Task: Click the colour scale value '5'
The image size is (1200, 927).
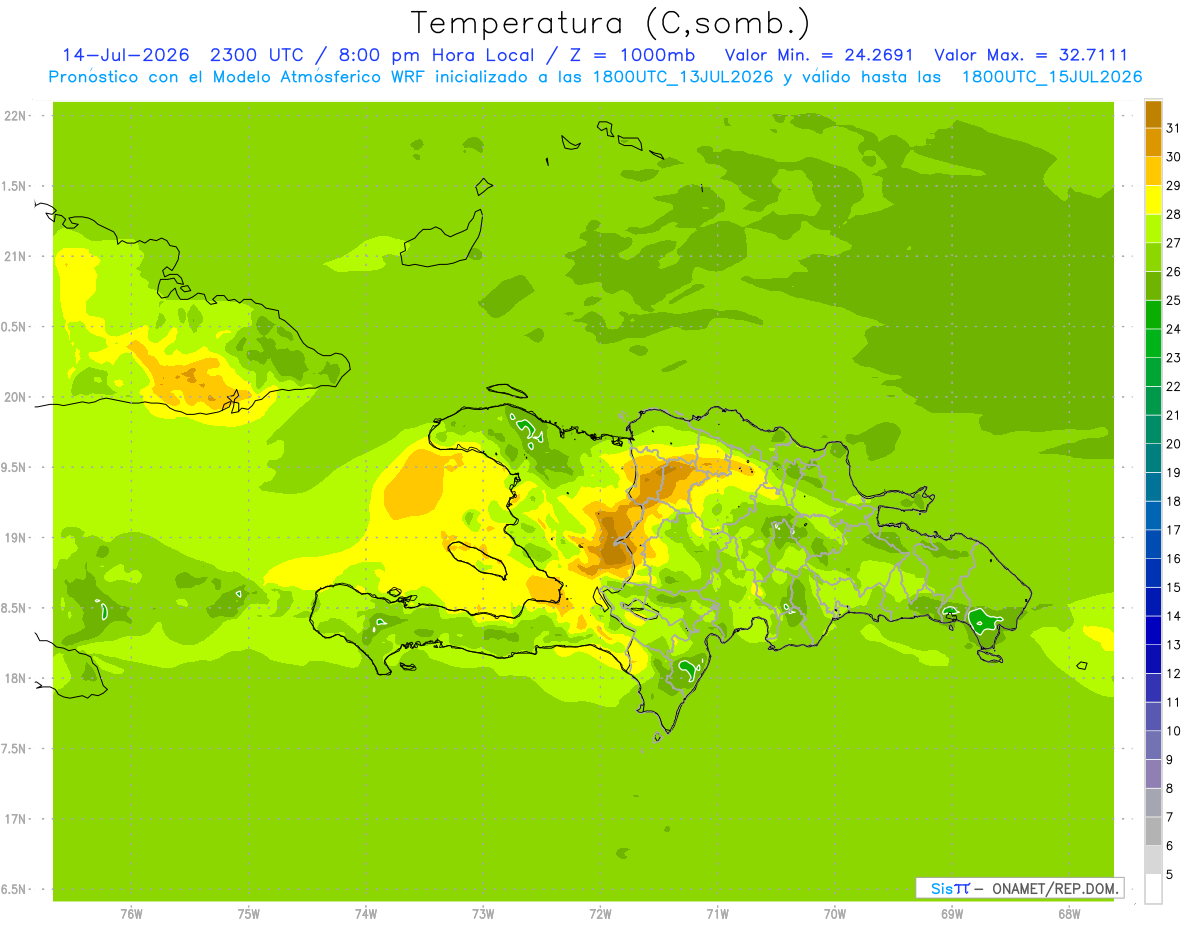Action: pyautogui.click(x=1171, y=875)
